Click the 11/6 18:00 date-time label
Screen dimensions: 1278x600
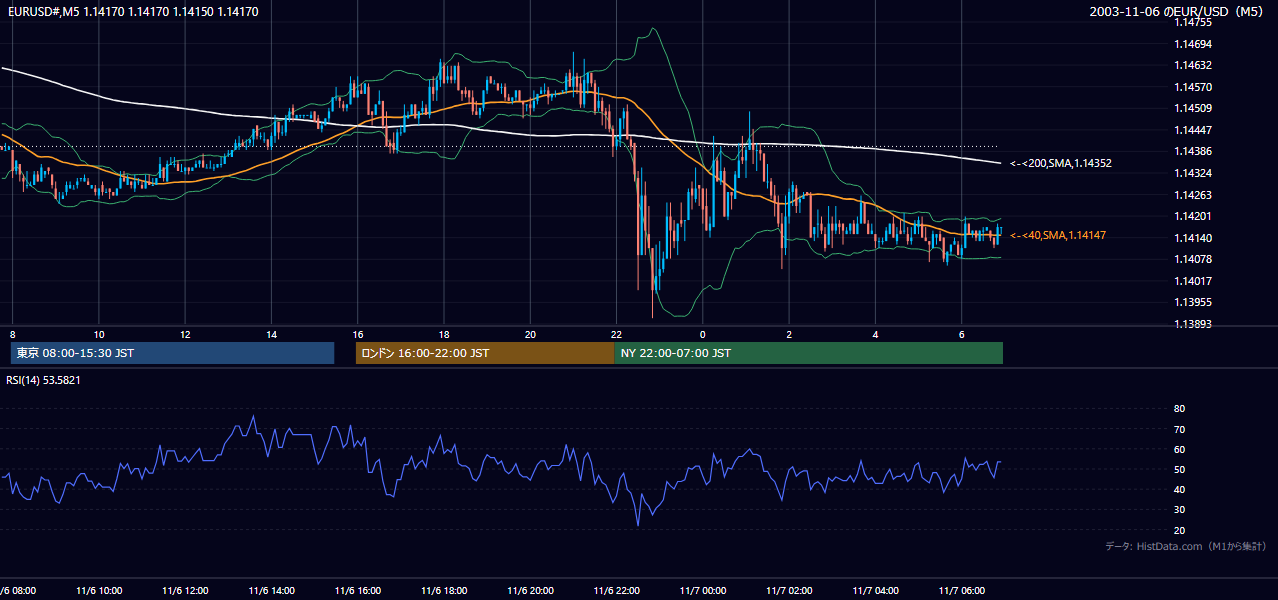(x=444, y=591)
